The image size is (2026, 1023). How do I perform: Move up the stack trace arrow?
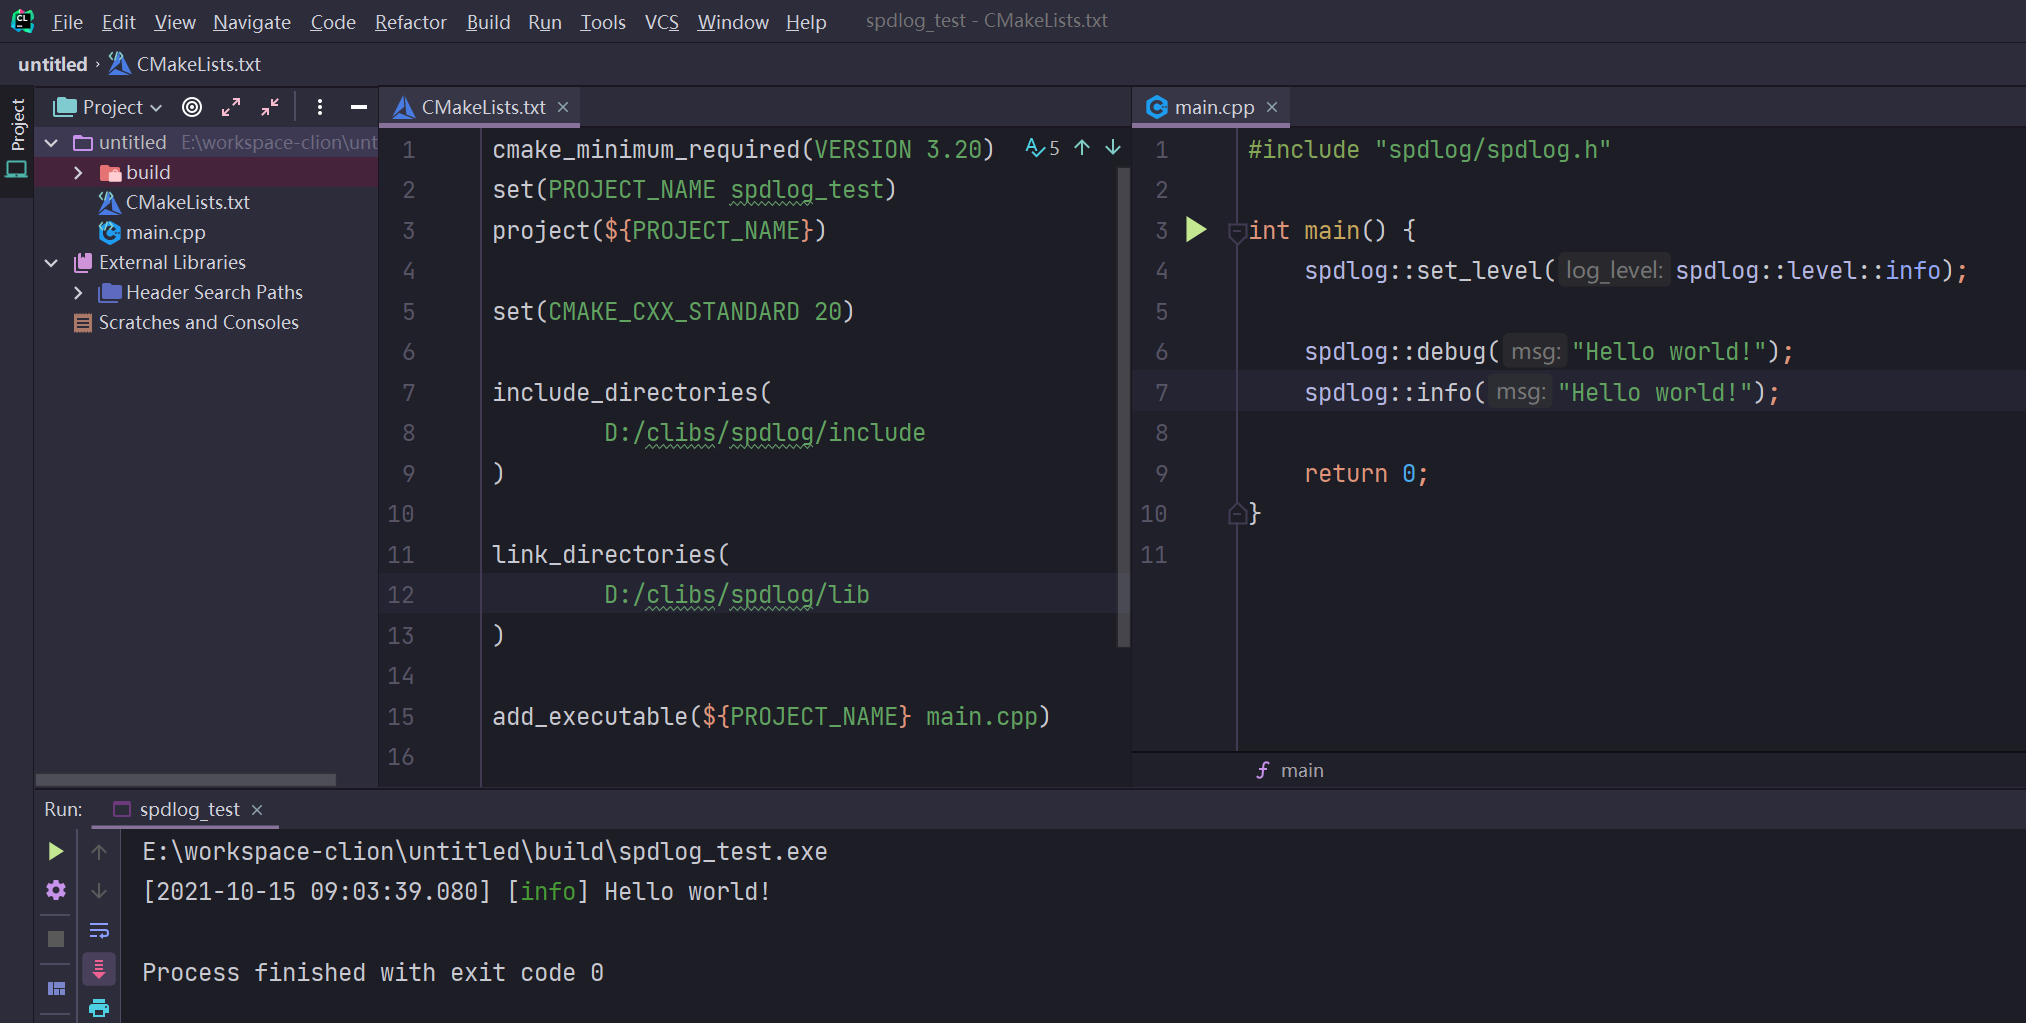point(99,851)
